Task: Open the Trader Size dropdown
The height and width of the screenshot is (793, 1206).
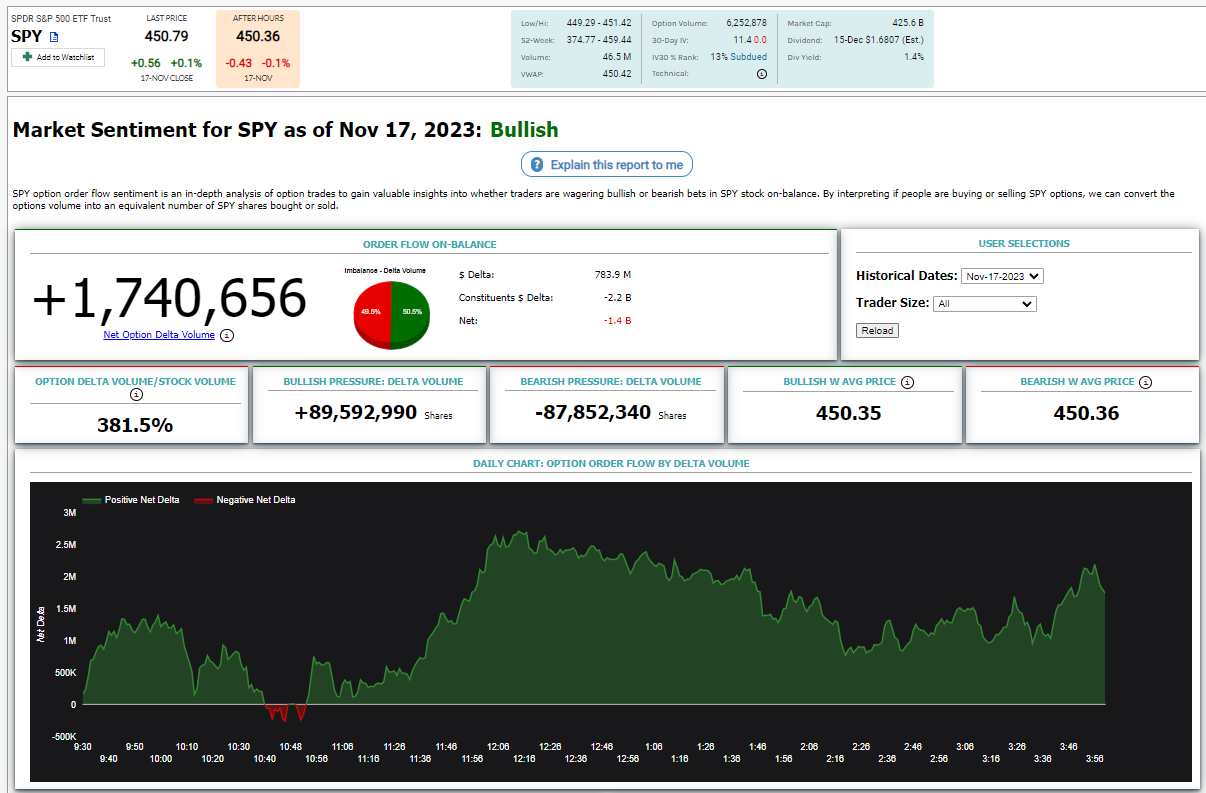Action: (984, 303)
